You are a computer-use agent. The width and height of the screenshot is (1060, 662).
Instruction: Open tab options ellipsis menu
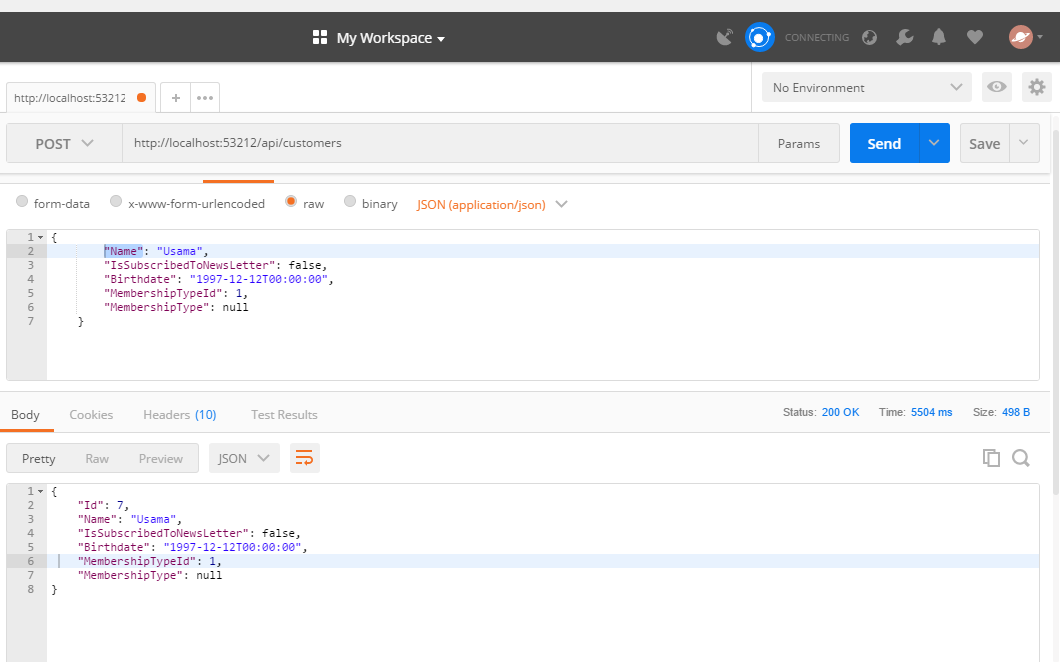tap(205, 98)
